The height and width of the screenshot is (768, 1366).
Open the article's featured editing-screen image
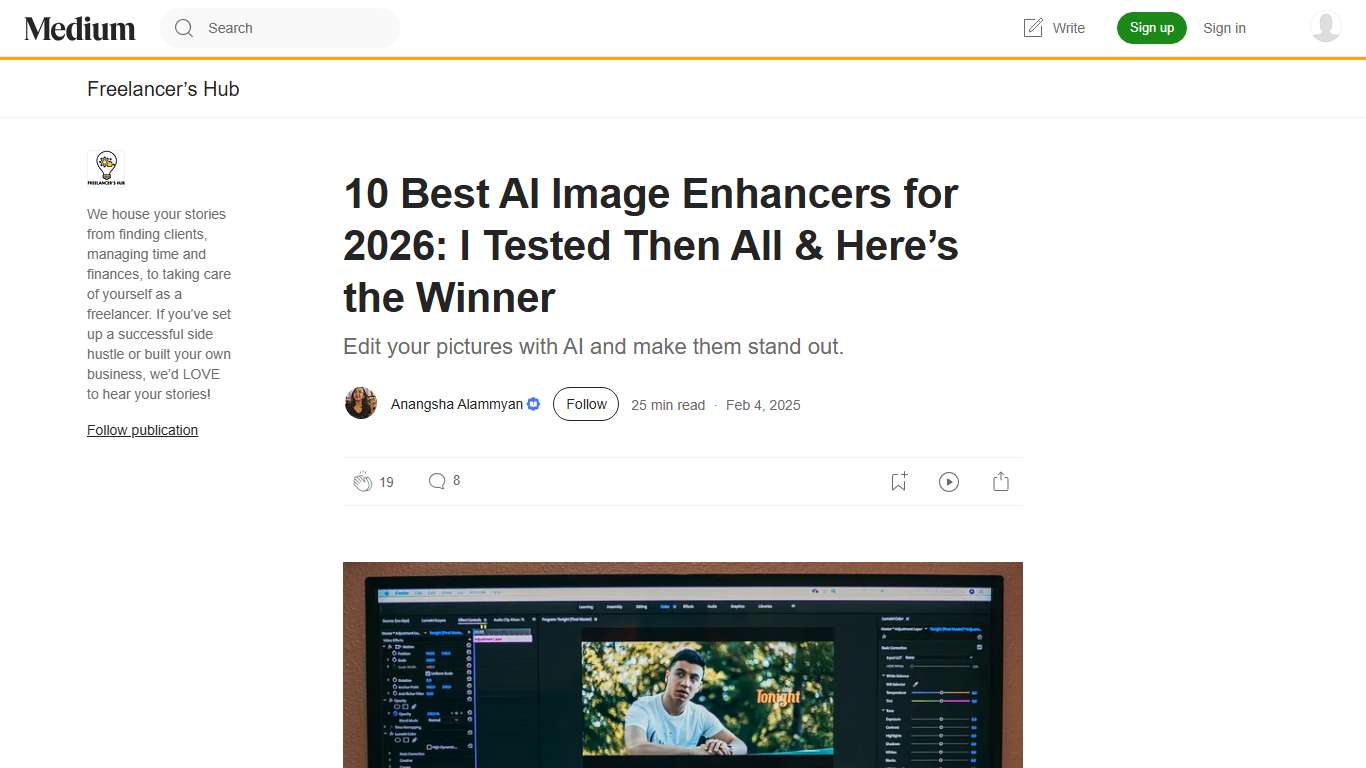tap(683, 665)
